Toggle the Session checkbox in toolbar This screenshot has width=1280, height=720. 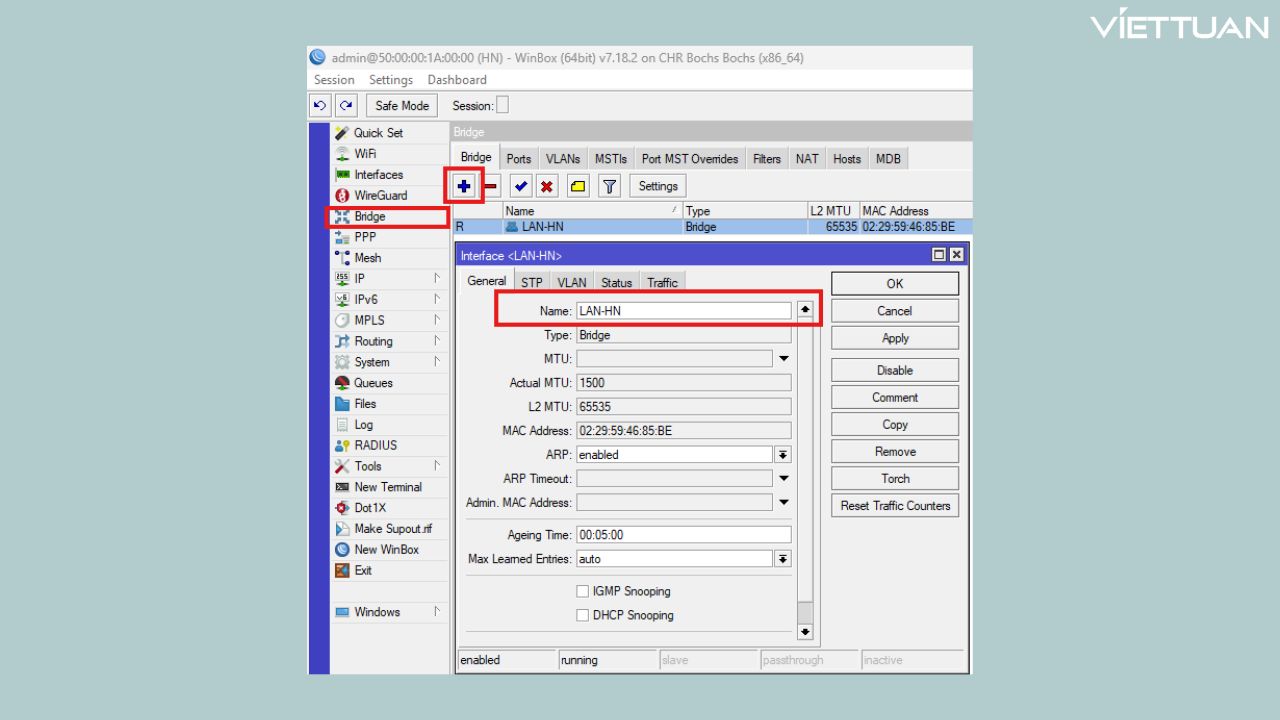502,105
